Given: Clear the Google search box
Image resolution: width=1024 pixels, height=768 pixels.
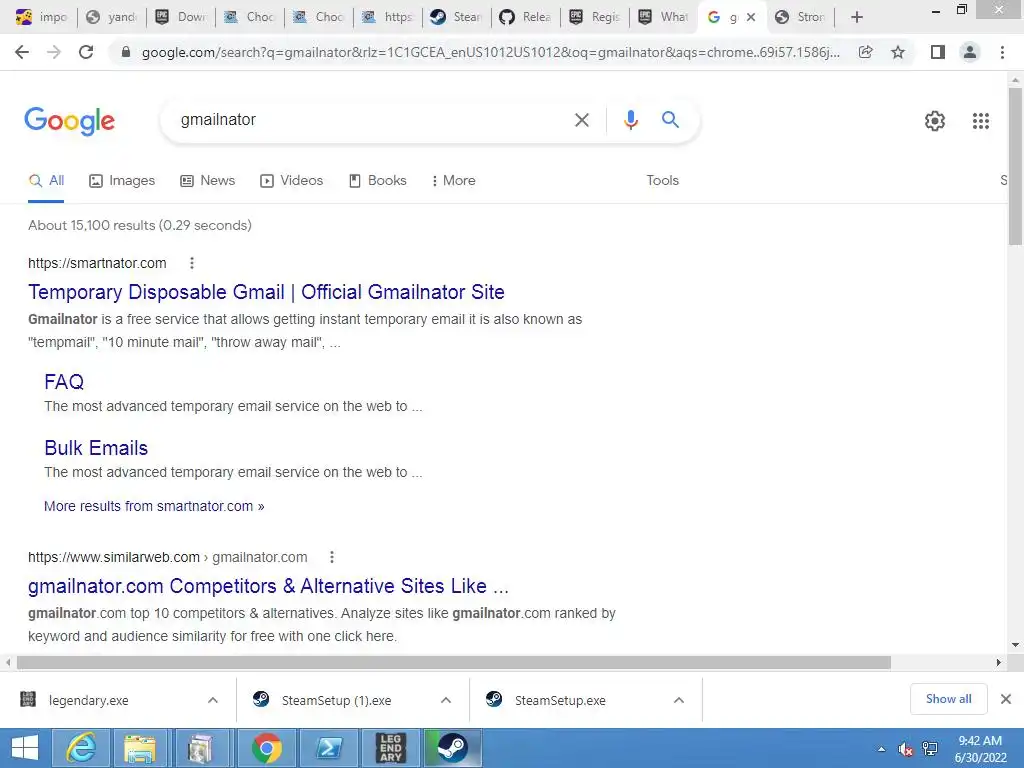Looking at the screenshot, I should point(581,120).
